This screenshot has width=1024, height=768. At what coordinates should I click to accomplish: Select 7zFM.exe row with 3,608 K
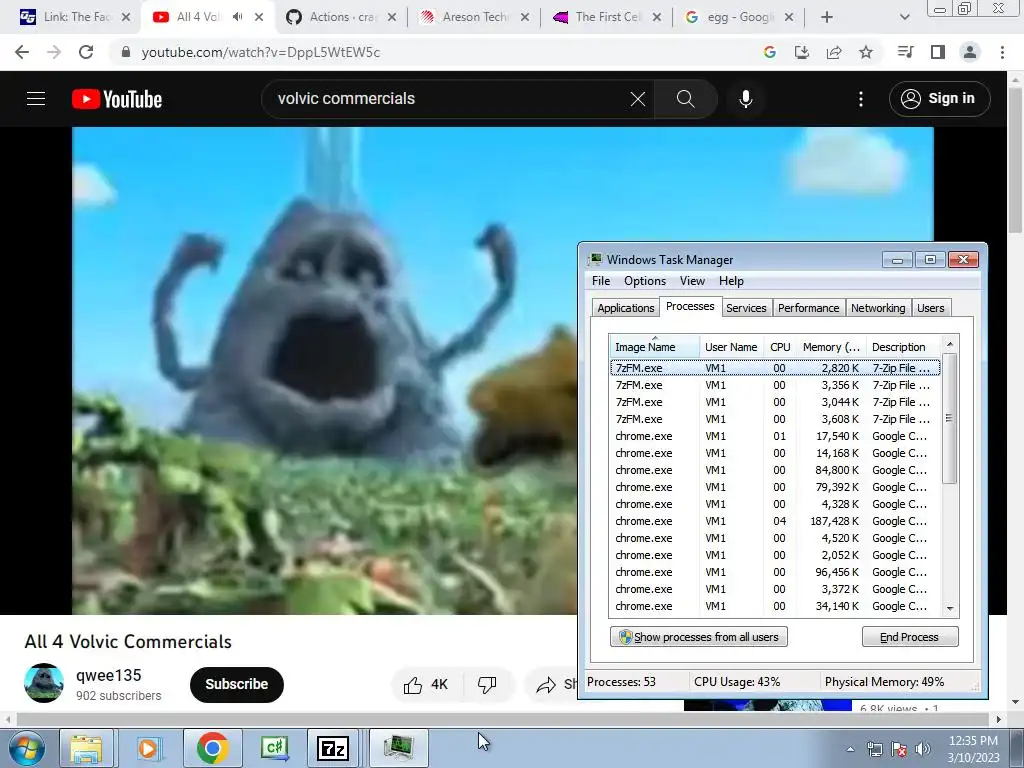(775, 419)
